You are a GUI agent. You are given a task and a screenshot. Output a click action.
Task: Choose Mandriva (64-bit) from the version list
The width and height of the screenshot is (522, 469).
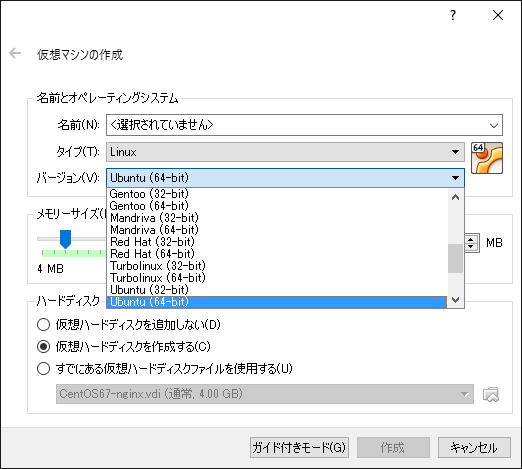click(277, 230)
